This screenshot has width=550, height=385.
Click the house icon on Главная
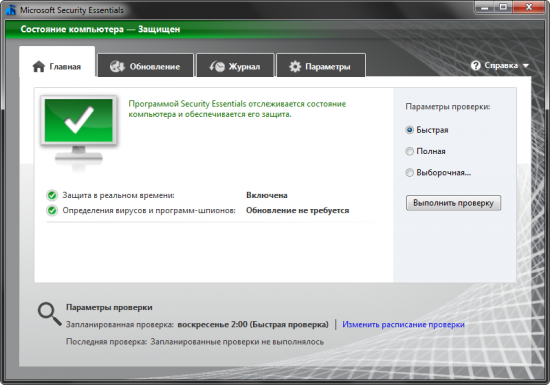pos(39,66)
